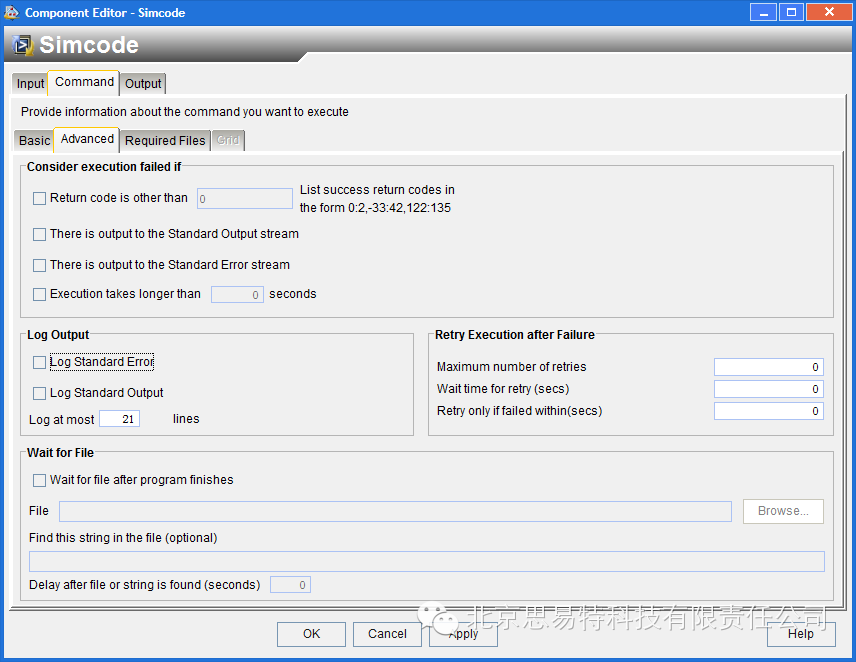
Task: Select the Advanced sub-tab
Action: [x=87, y=139]
